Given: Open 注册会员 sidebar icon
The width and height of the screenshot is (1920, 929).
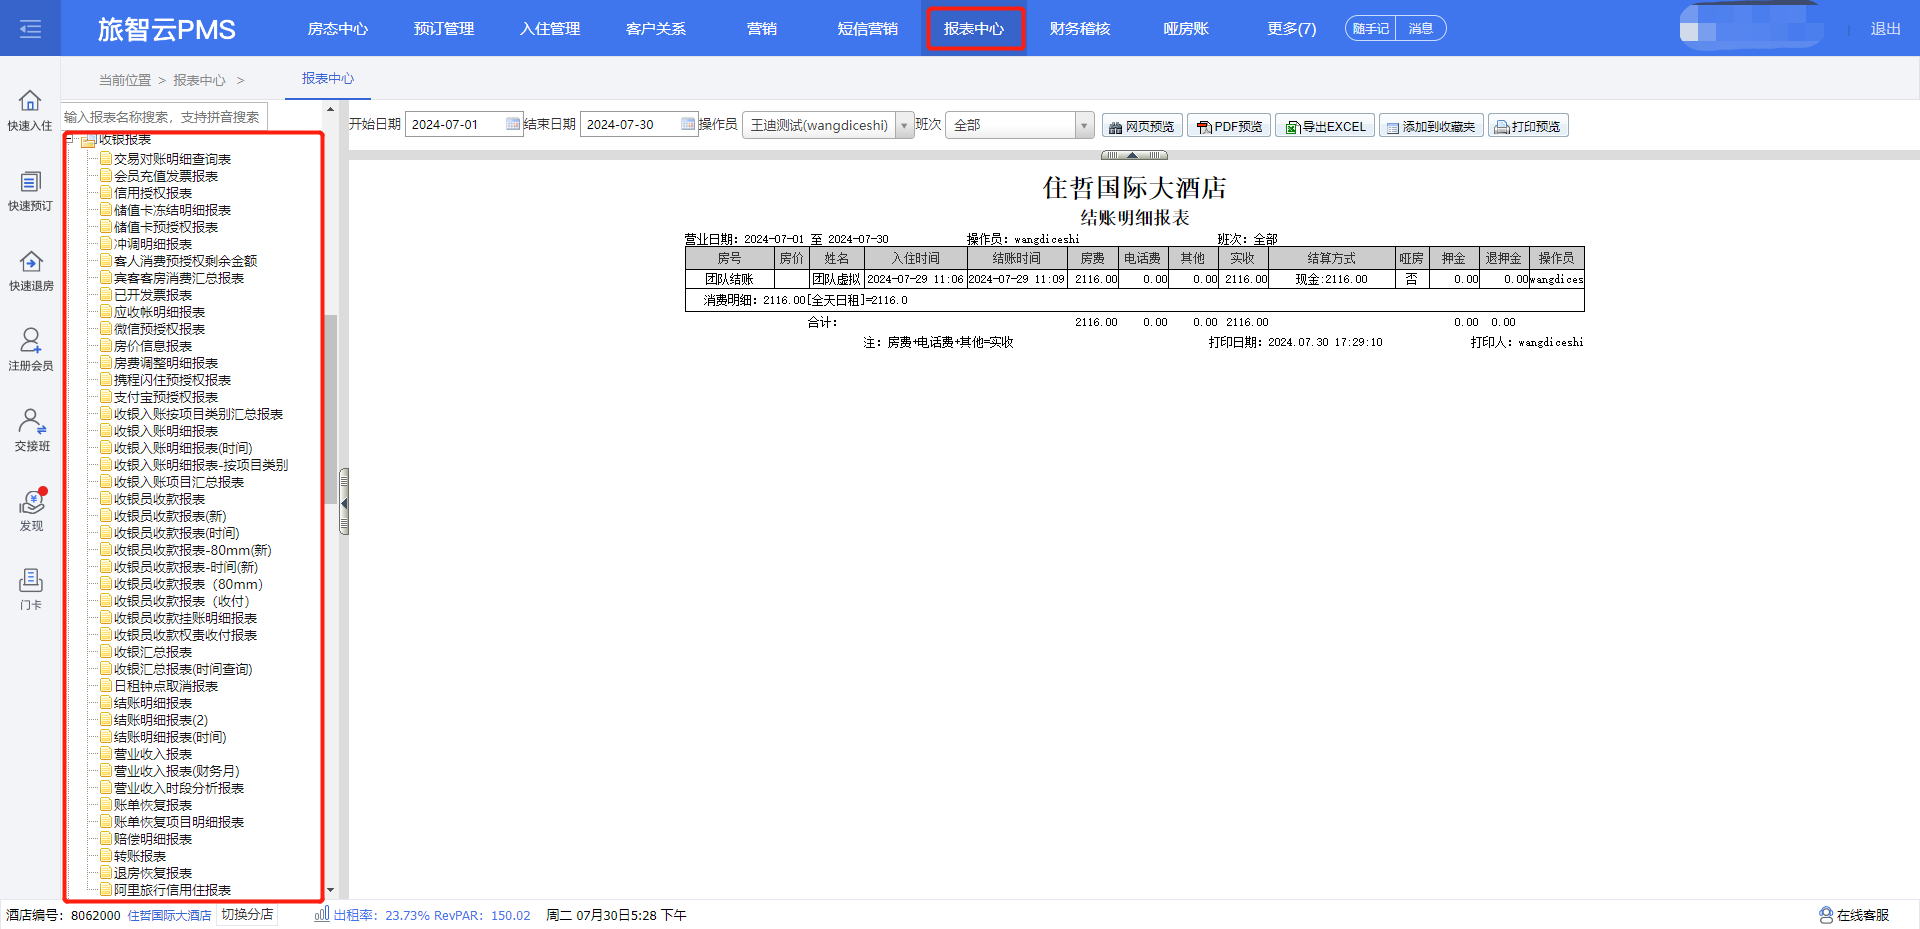Looking at the screenshot, I should tap(30, 340).
